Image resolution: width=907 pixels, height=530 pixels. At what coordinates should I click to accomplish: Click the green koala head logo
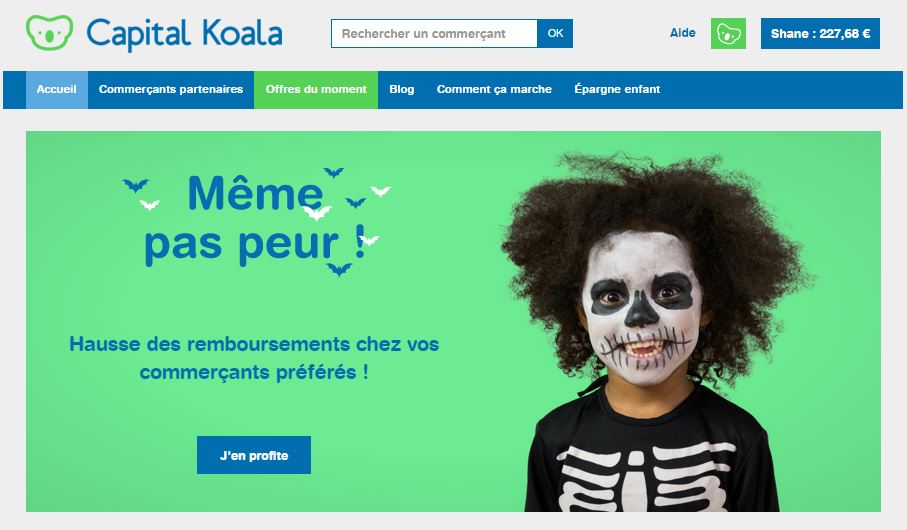pyautogui.click(x=49, y=32)
